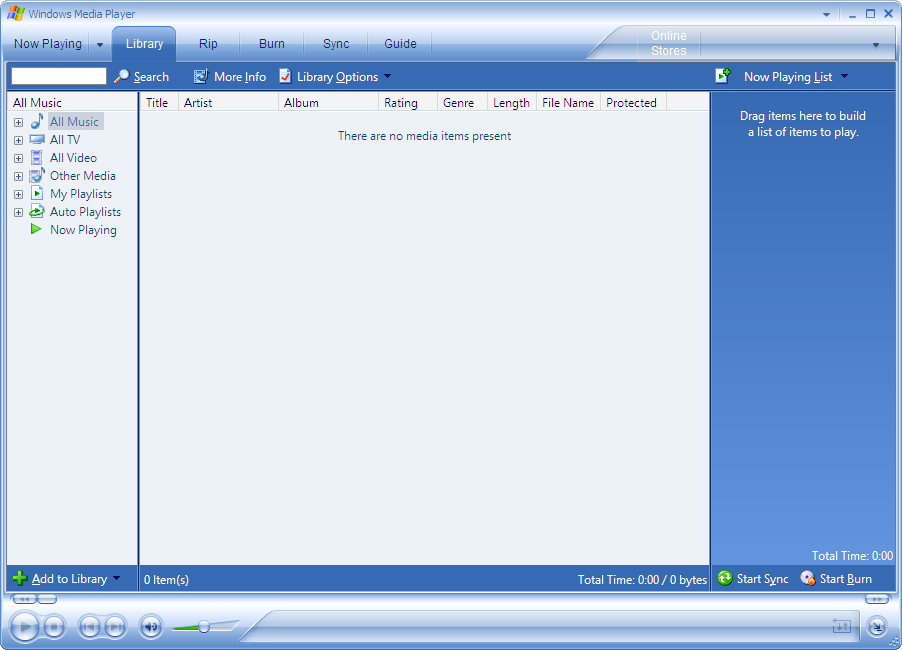Click the Library Options checklist icon
Image resolution: width=902 pixels, height=650 pixels.
pyautogui.click(x=285, y=76)
